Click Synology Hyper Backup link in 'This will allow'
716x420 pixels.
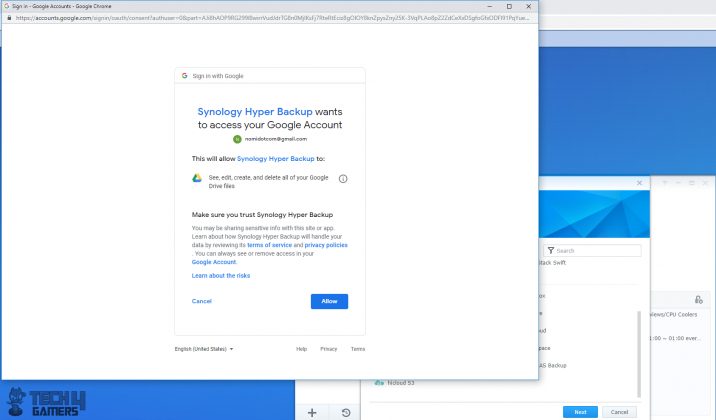point(276,159)
